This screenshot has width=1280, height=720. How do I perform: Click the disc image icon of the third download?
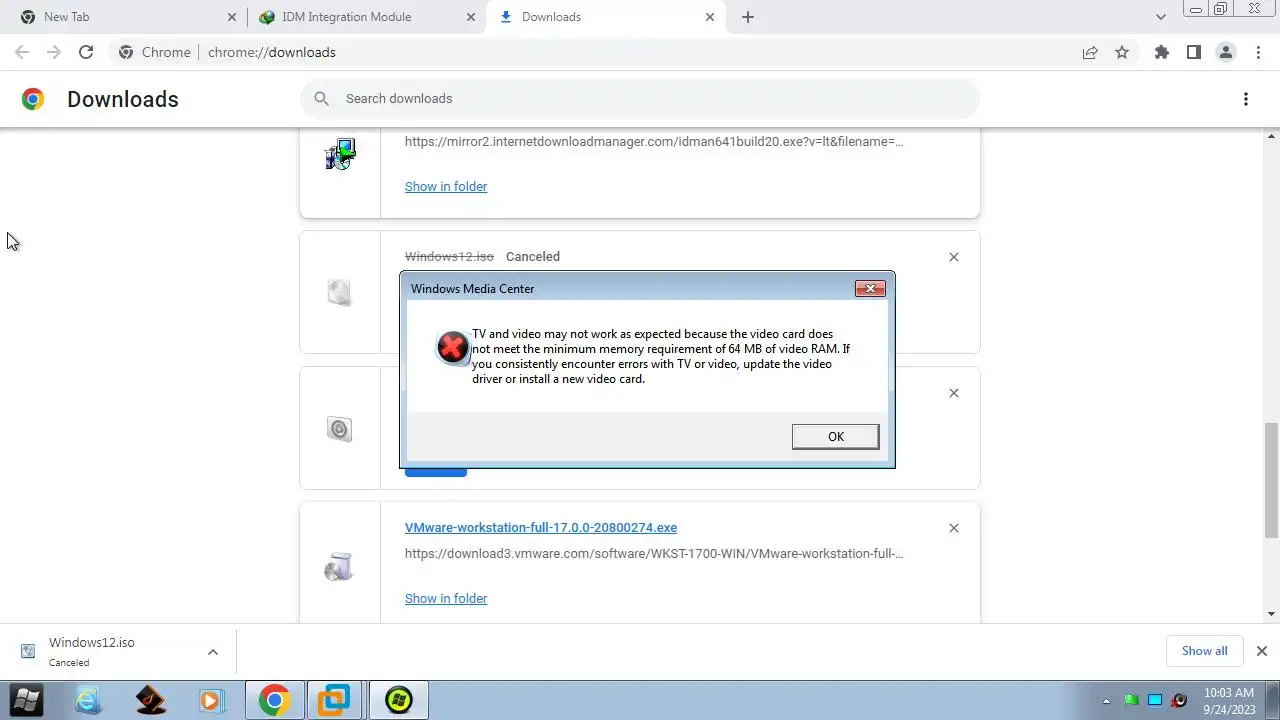(340, 429)
